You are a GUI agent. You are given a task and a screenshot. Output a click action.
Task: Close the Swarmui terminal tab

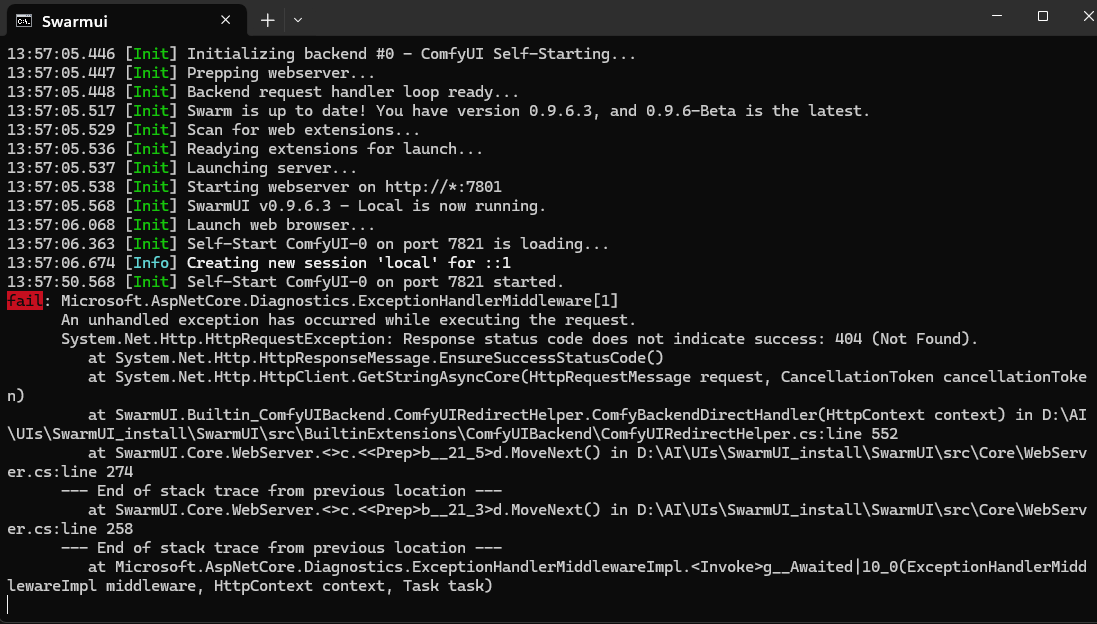pos(226,19)
